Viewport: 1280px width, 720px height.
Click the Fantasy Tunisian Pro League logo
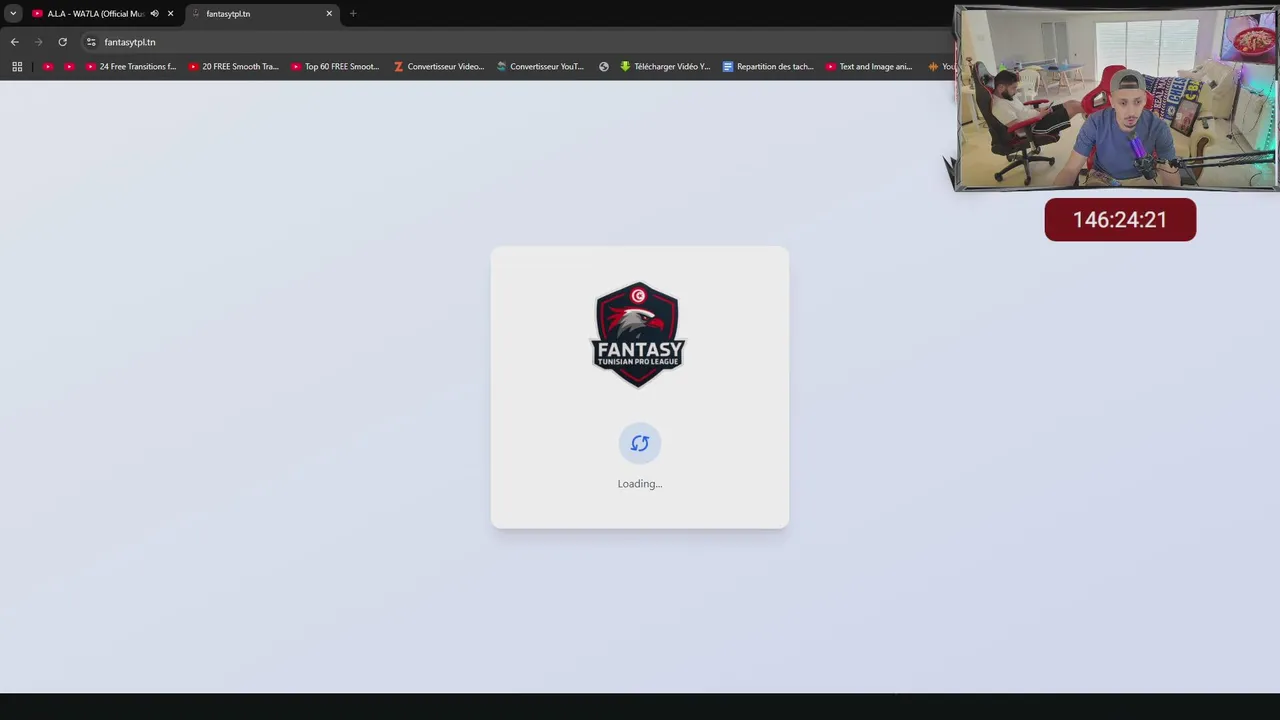(x=638, y=334)
